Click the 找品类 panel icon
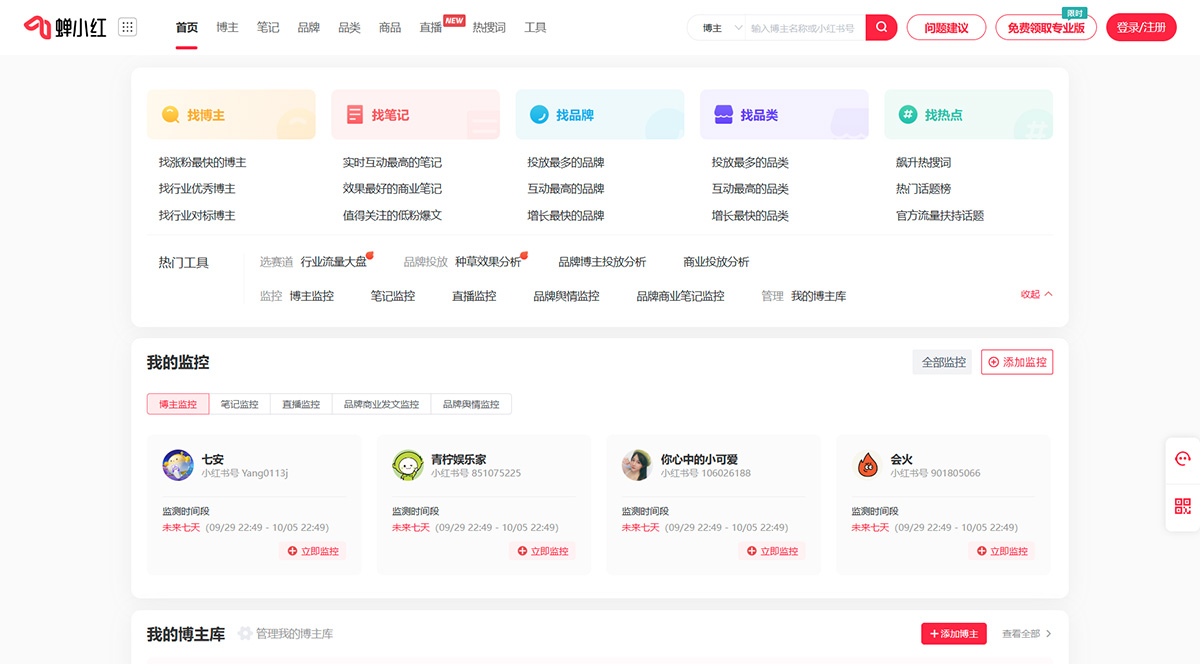 tap(723, 115)
